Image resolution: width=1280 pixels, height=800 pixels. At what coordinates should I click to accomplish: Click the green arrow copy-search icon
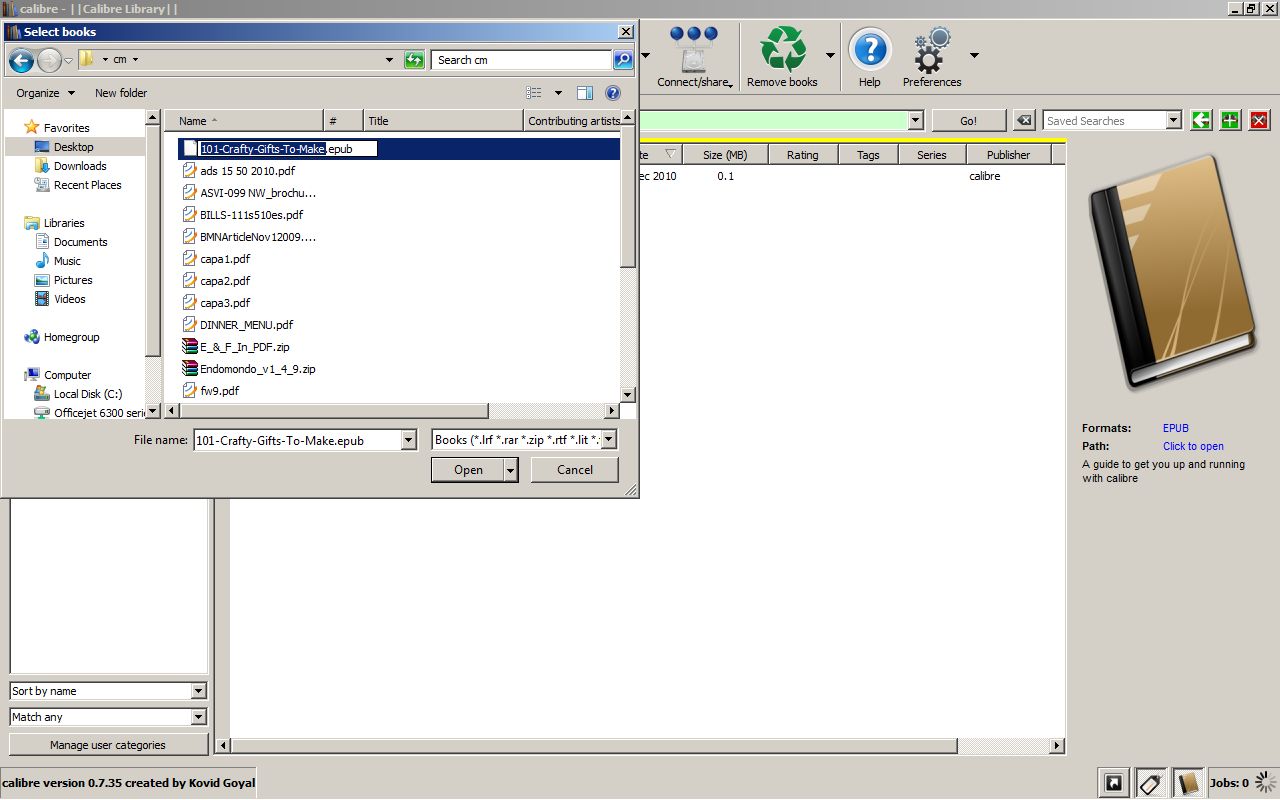tap(1201, 121)
